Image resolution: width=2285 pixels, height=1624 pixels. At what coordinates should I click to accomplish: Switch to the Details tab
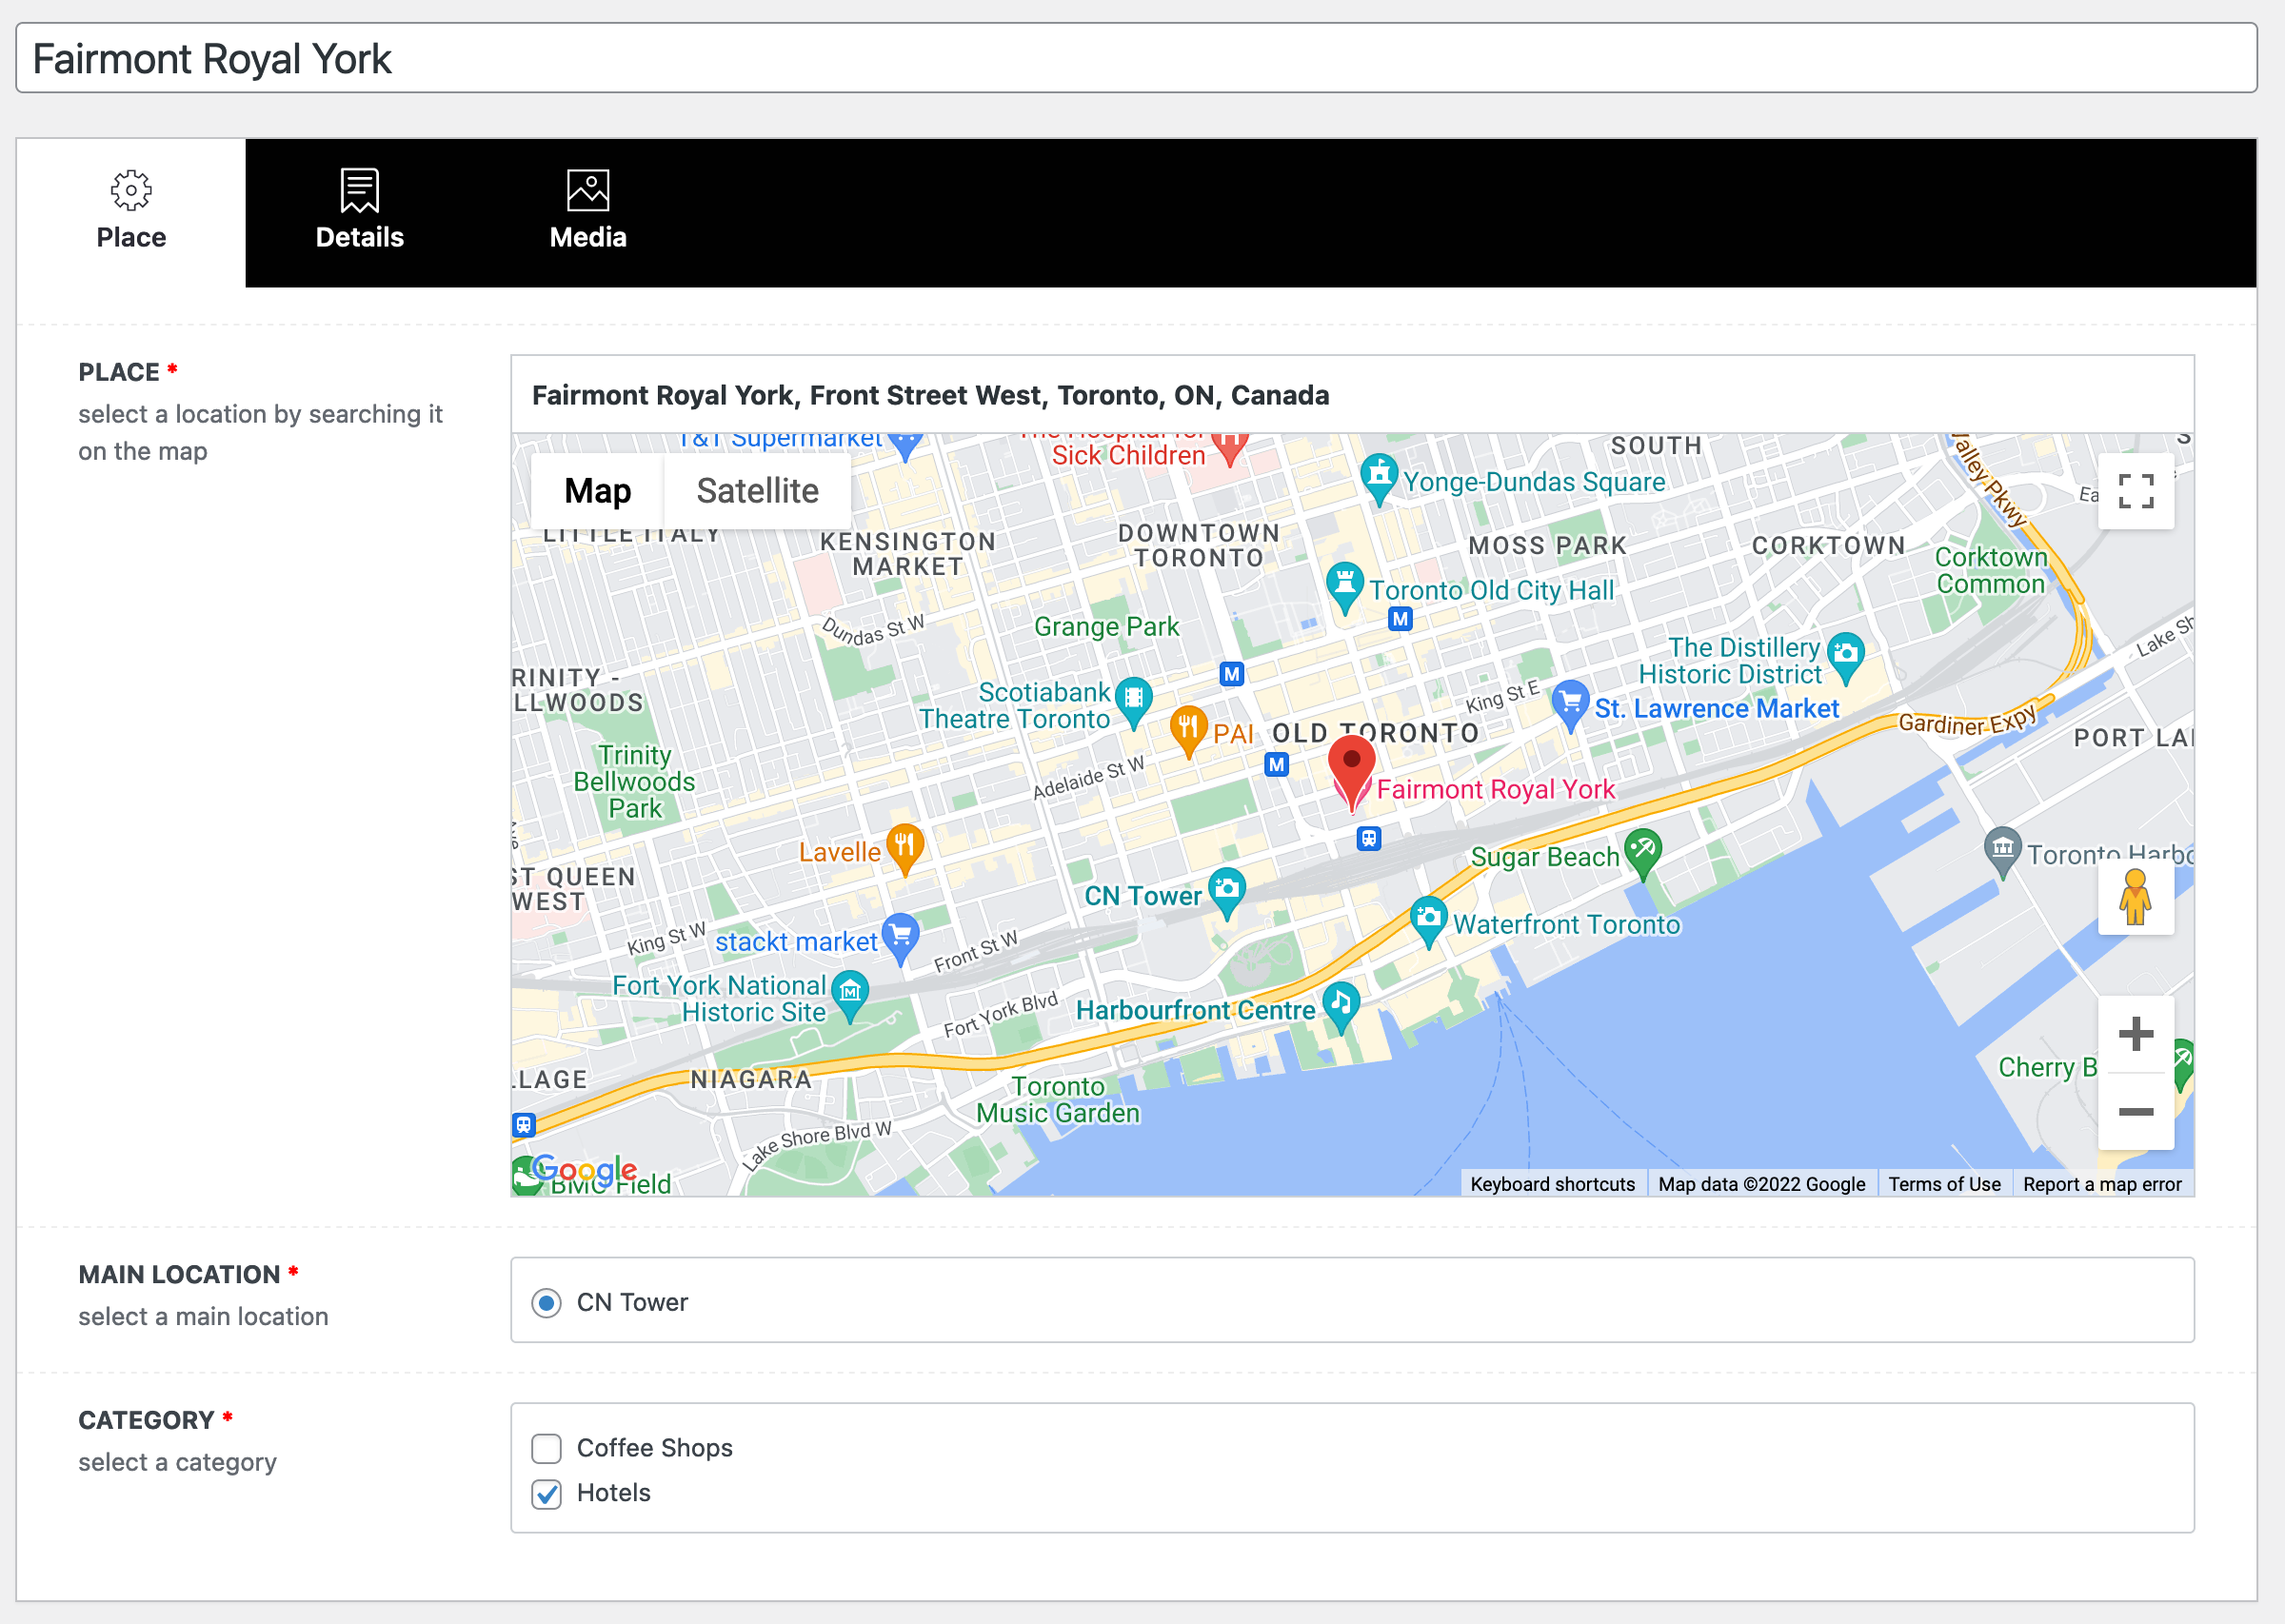click(359, 212)
